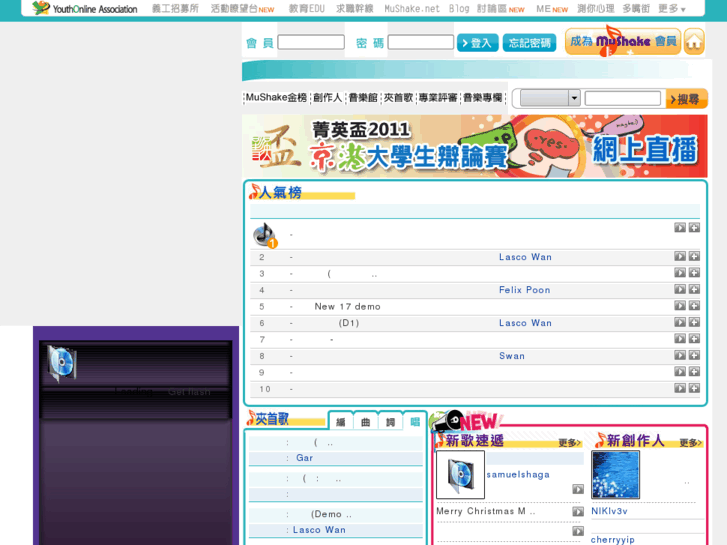727x545 pixels.
Task: Add rank 7 song to playlist
Action: 694,339
